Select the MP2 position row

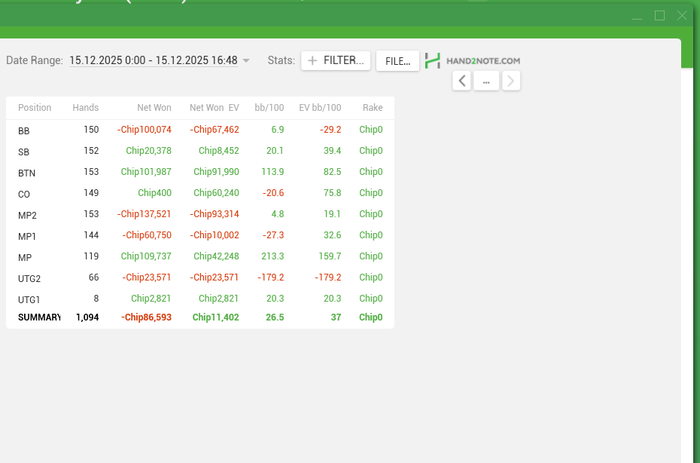click(200, 214)
